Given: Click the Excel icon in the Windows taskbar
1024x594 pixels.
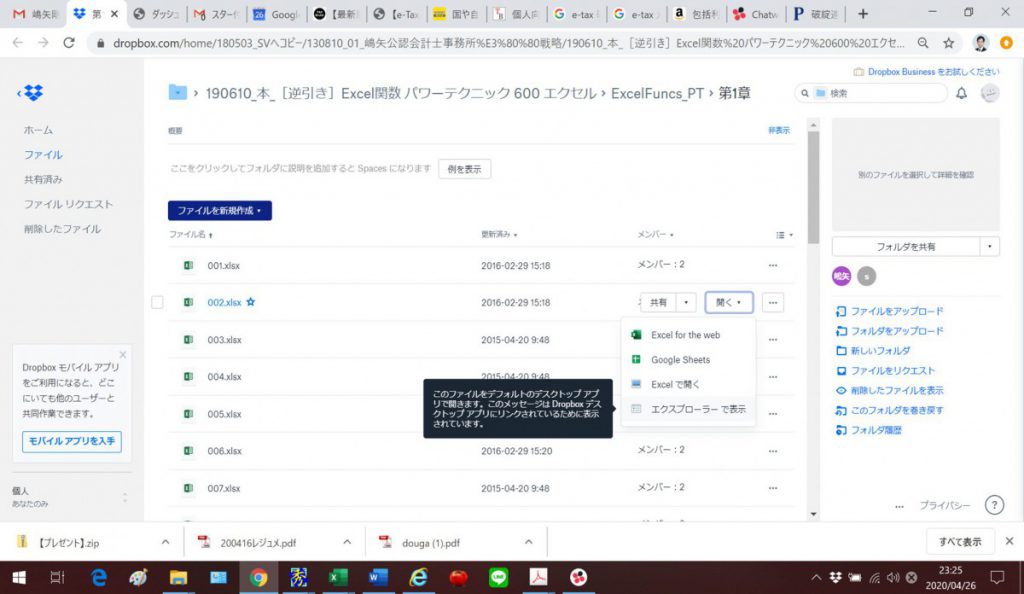Looking at the screenshot, I should pos(338,577).
